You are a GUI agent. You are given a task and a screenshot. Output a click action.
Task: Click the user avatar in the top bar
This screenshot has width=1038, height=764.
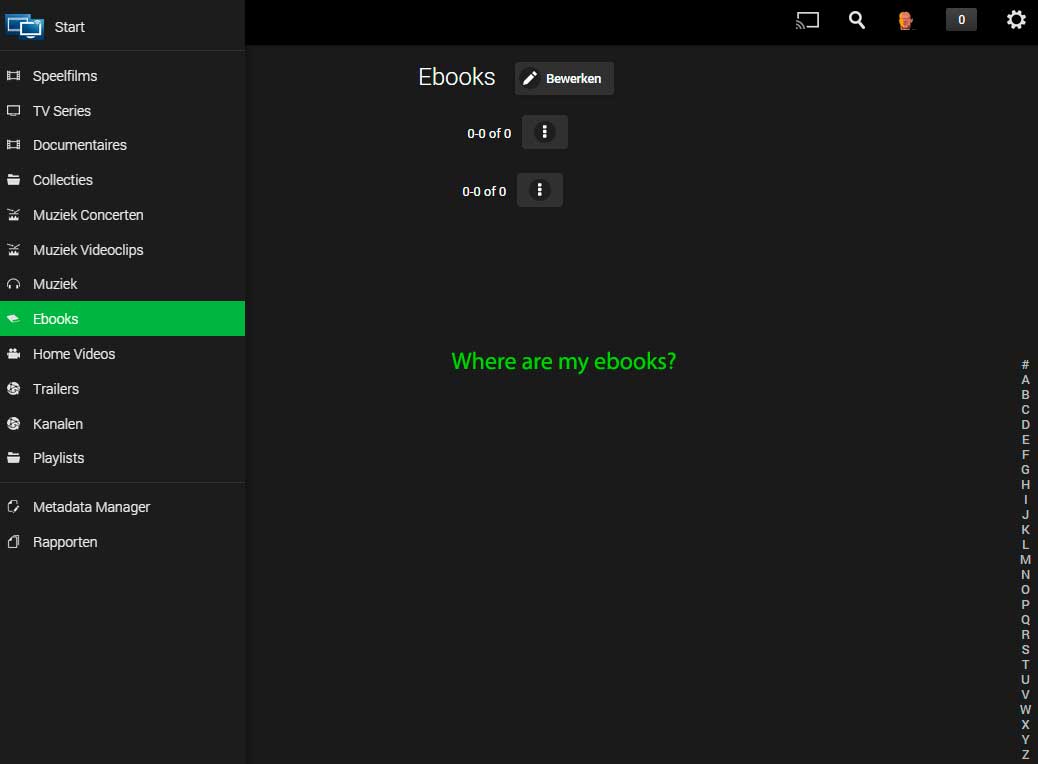tap(905, 19)
